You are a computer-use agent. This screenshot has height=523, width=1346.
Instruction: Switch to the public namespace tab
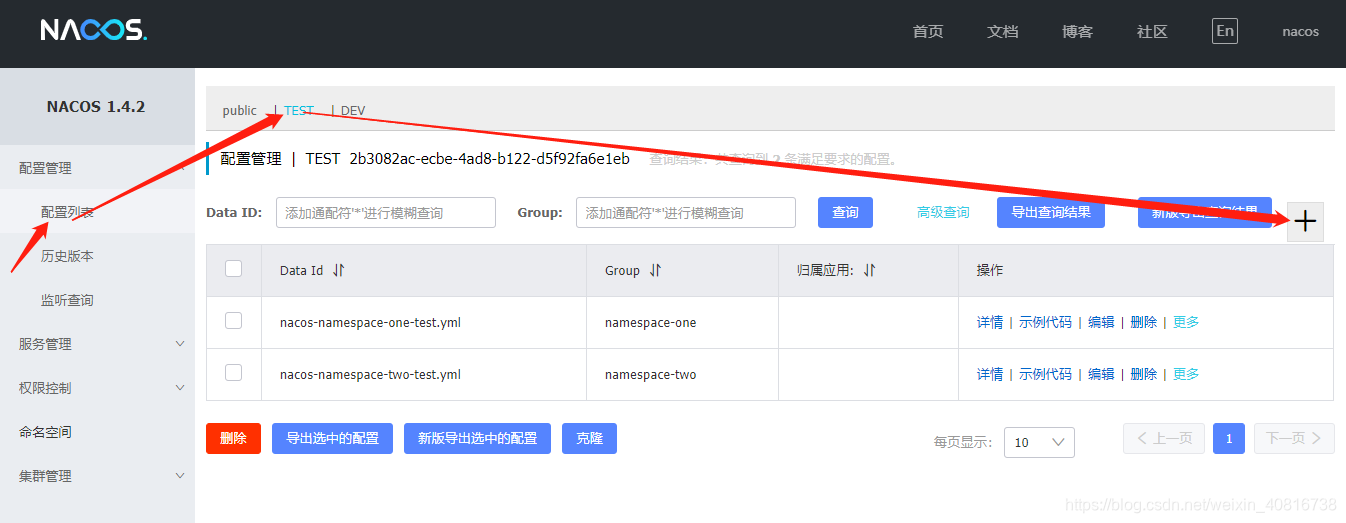240,110
